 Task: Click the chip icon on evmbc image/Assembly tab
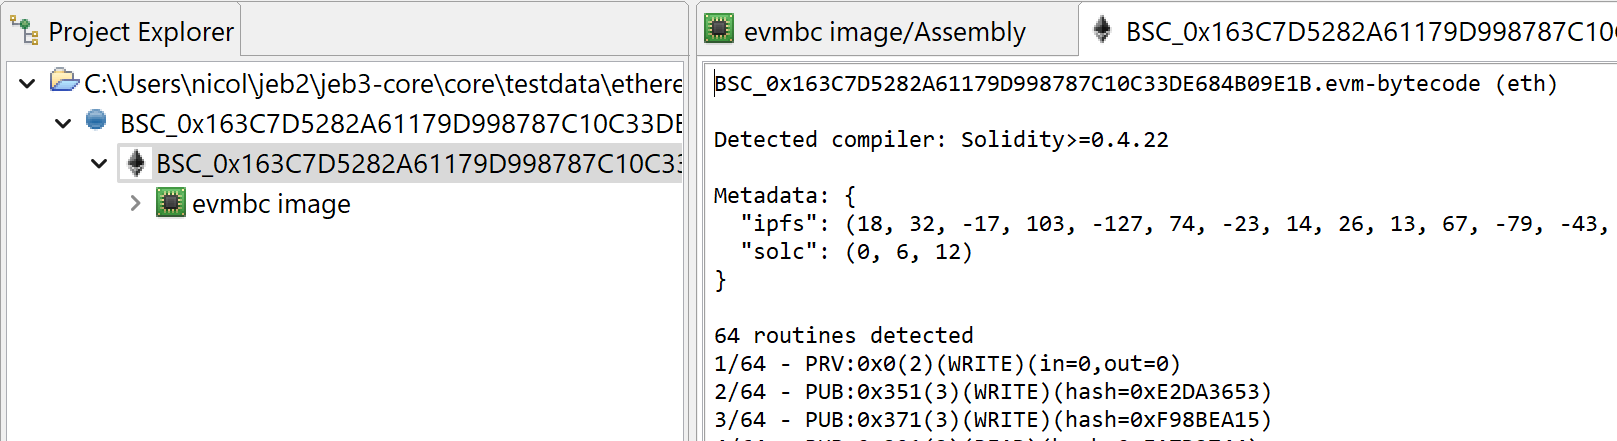[x=719, y=29]
